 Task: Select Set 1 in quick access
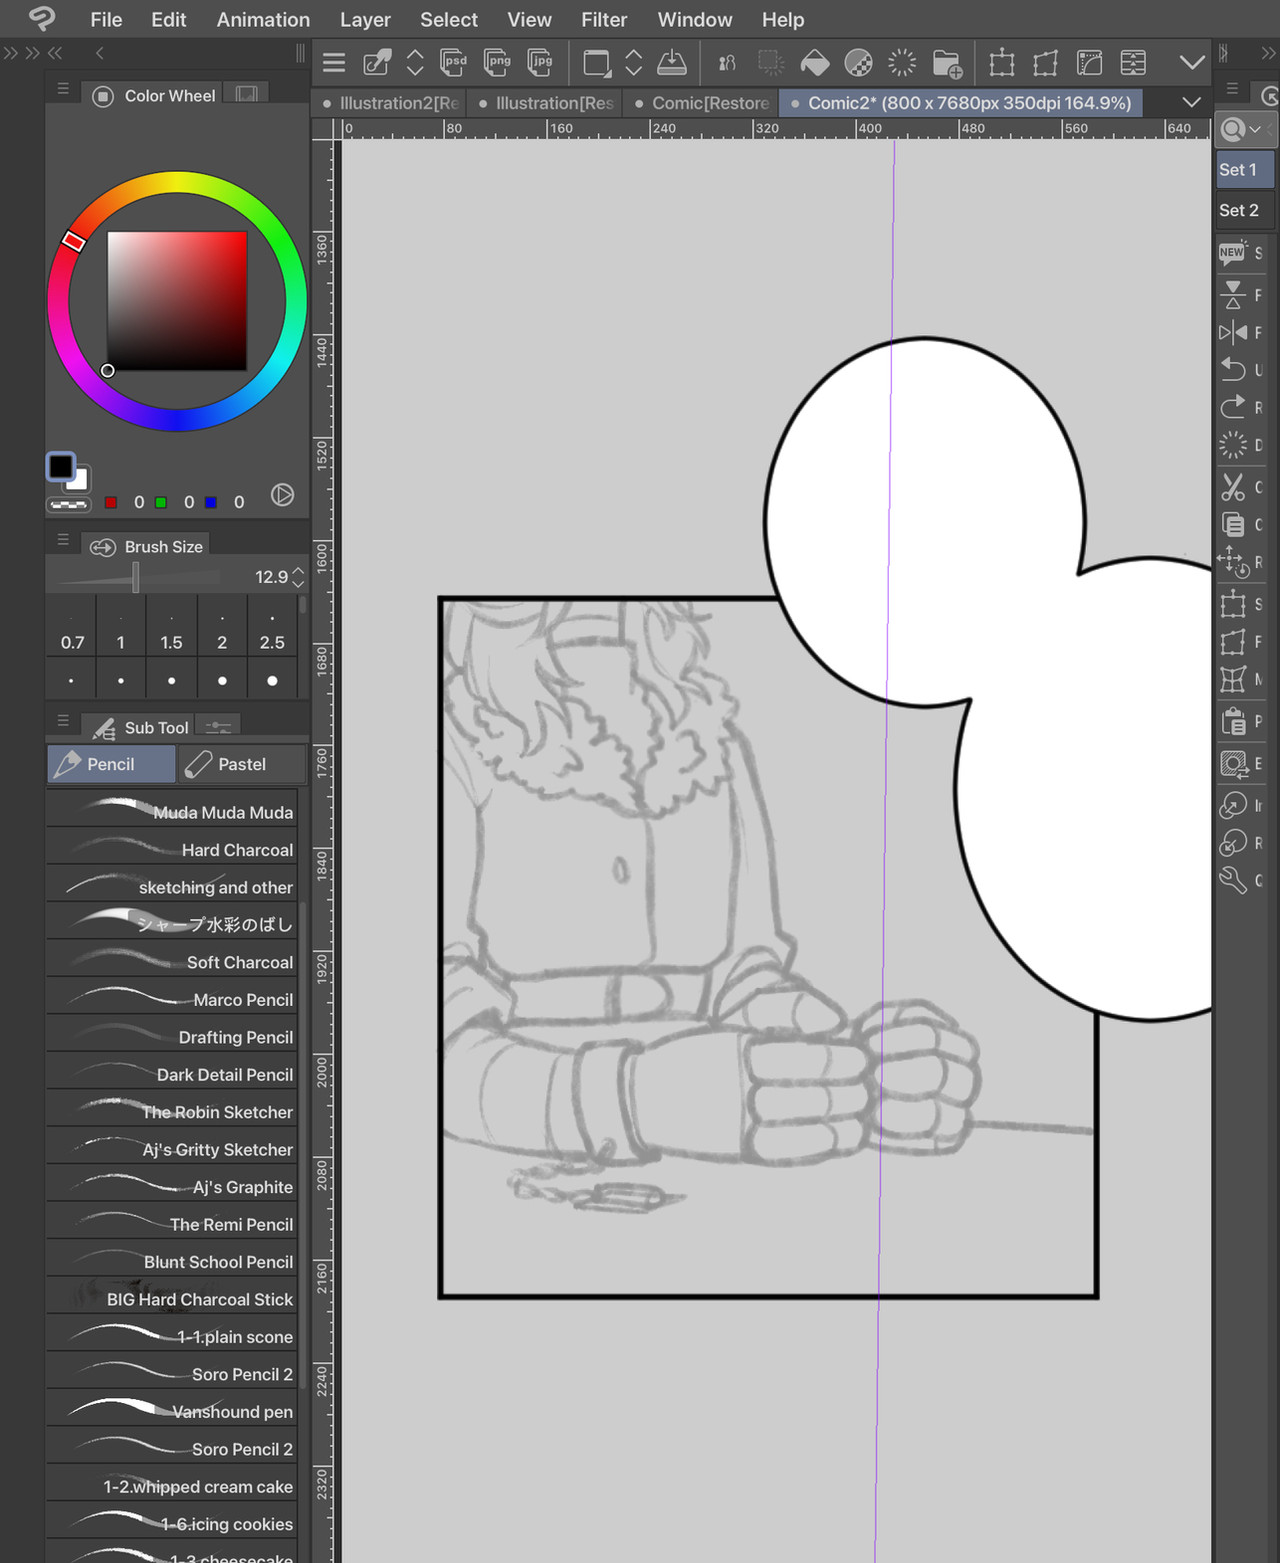click(x=1244, y=170)
